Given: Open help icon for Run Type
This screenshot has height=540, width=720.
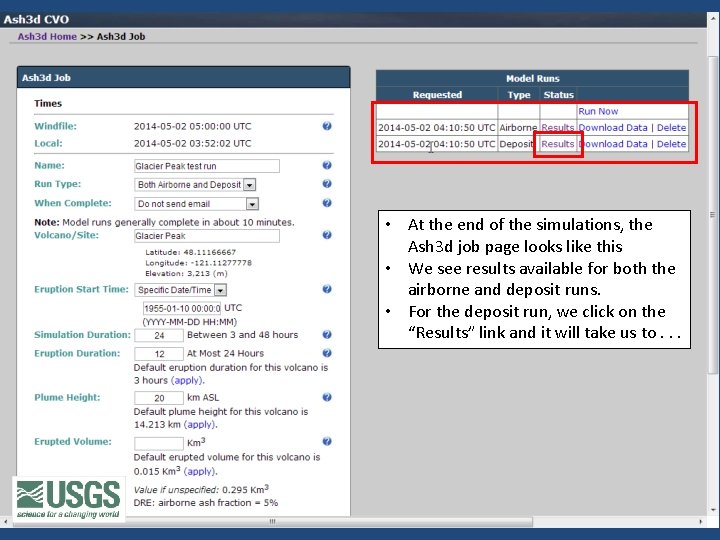Looking at the screenshot, I should click(327, 184).
